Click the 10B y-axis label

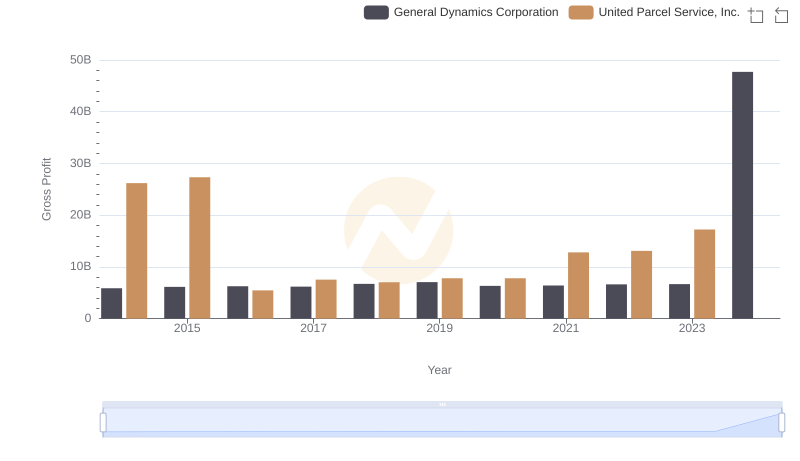click(81, 267)
